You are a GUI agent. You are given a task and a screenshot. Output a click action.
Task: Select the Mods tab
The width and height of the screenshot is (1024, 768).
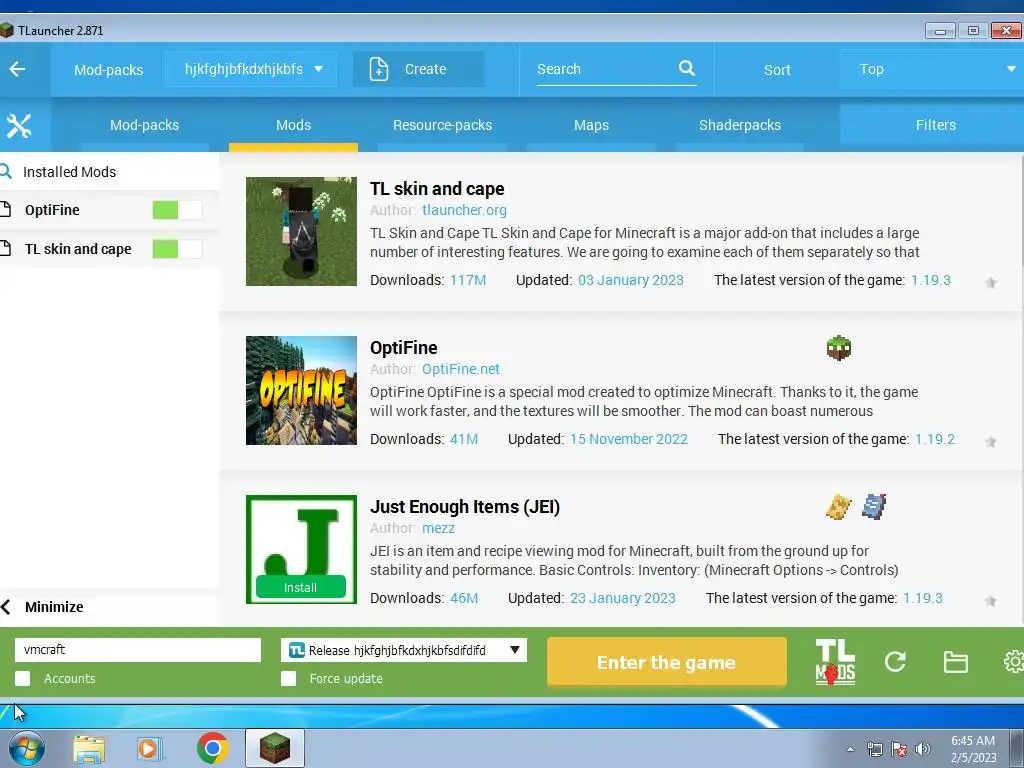point(293,125)
